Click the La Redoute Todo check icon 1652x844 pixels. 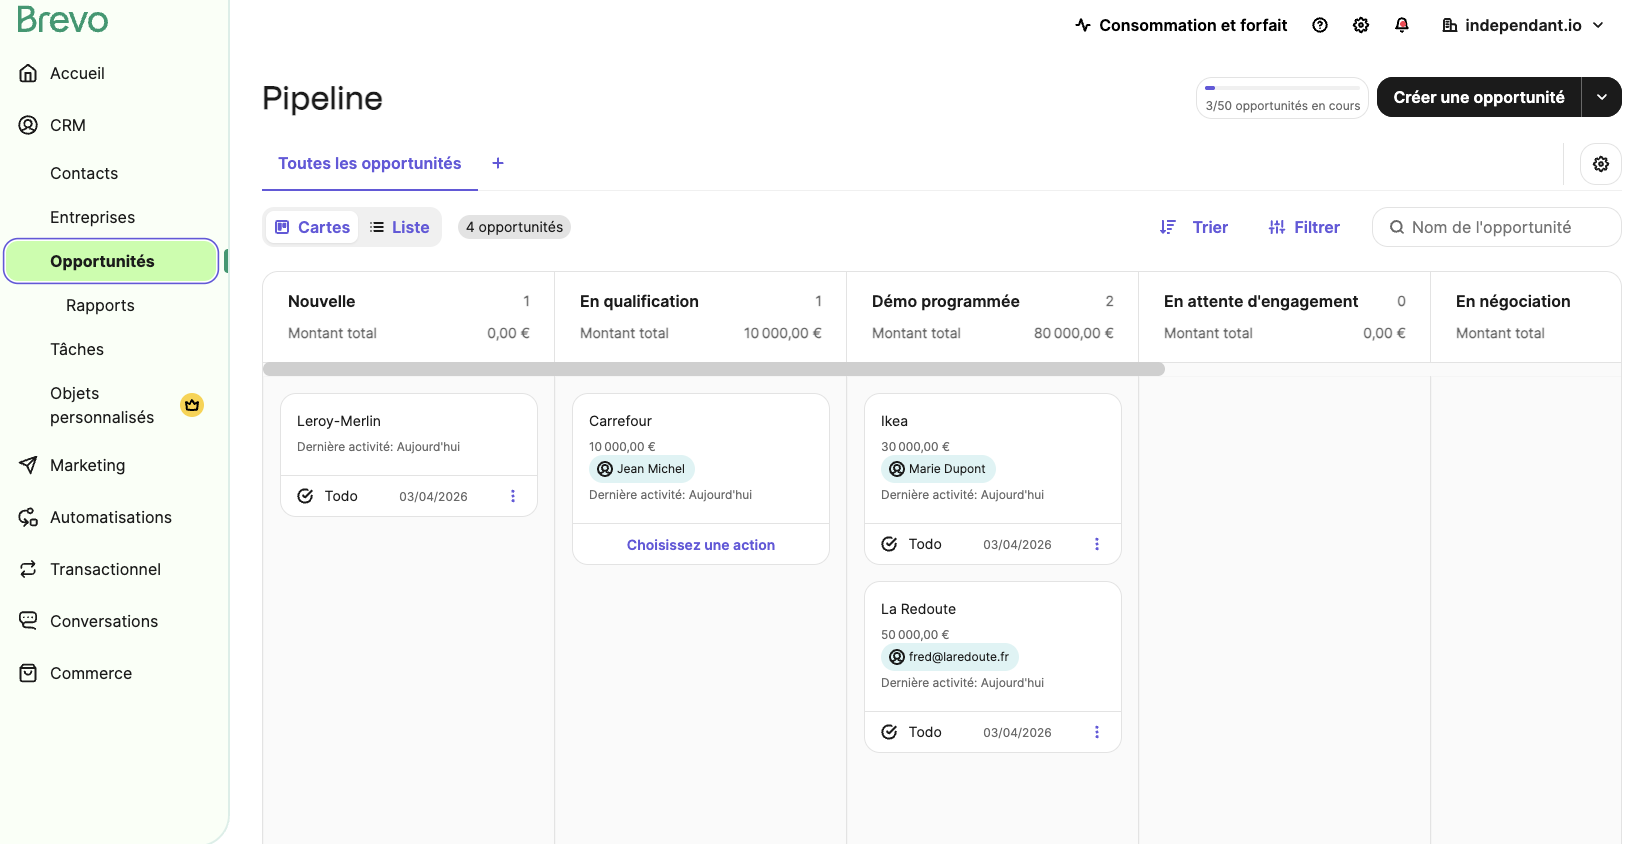tap(889, 732)
